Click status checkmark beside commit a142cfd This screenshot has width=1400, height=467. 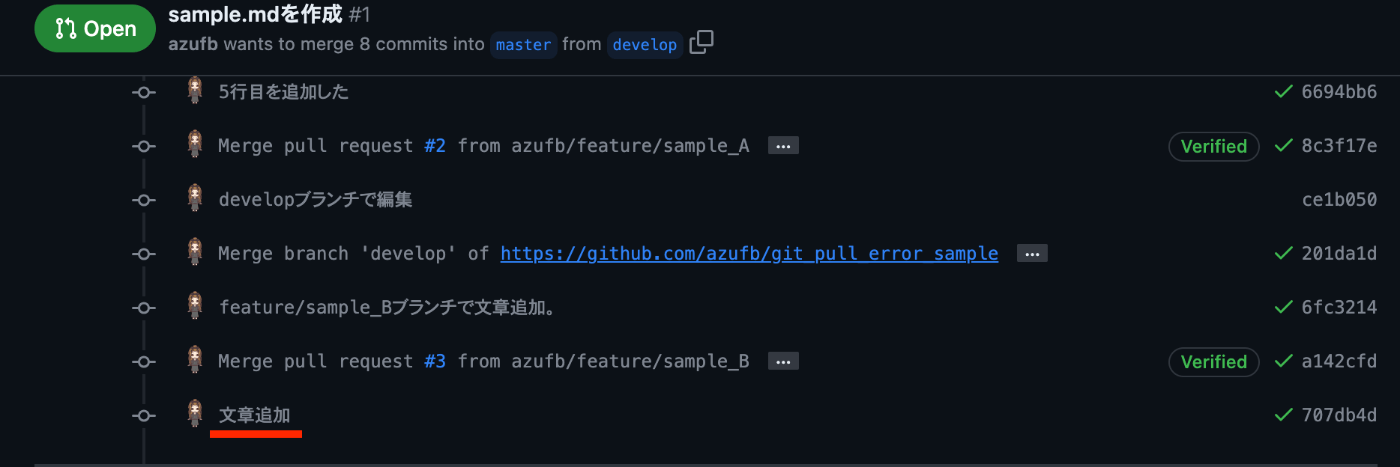[x=1284, y=361]
